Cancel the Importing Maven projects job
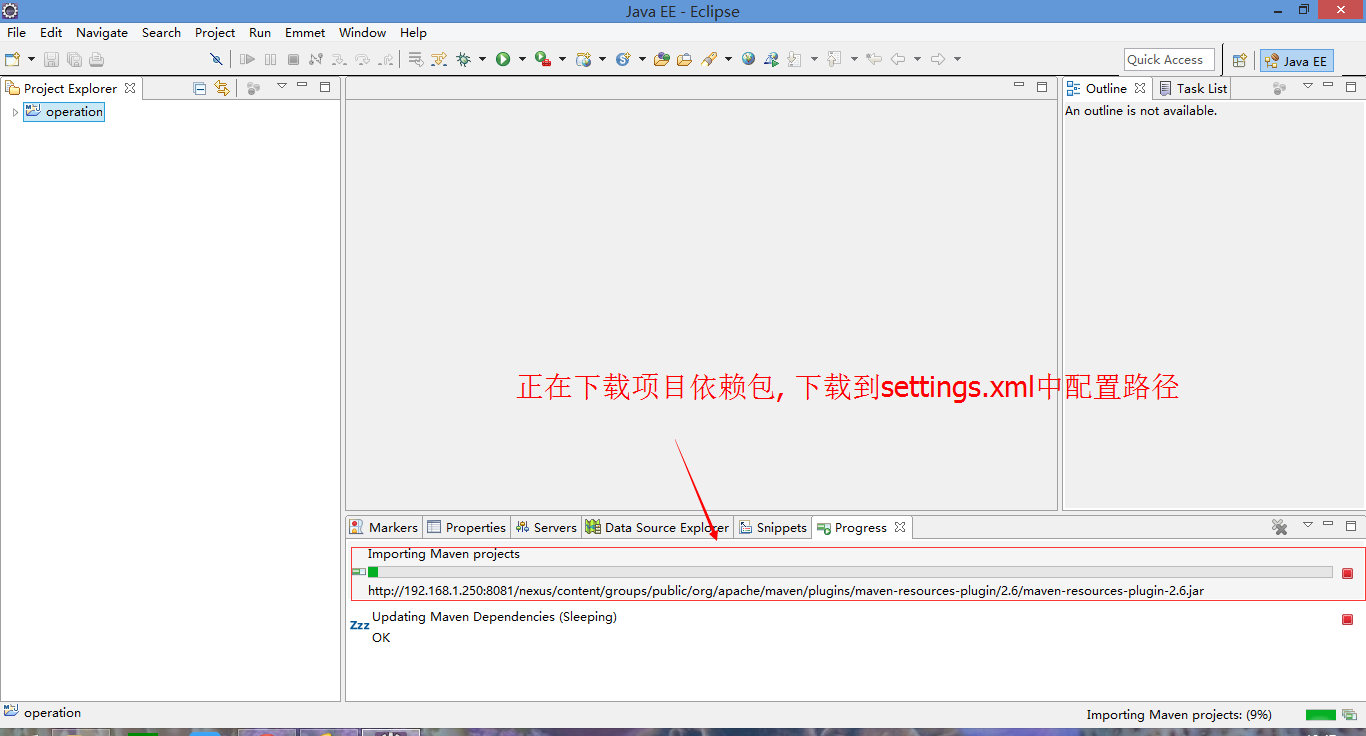Viewport: 1366px width, 736px height. (x=1347, y=573)
